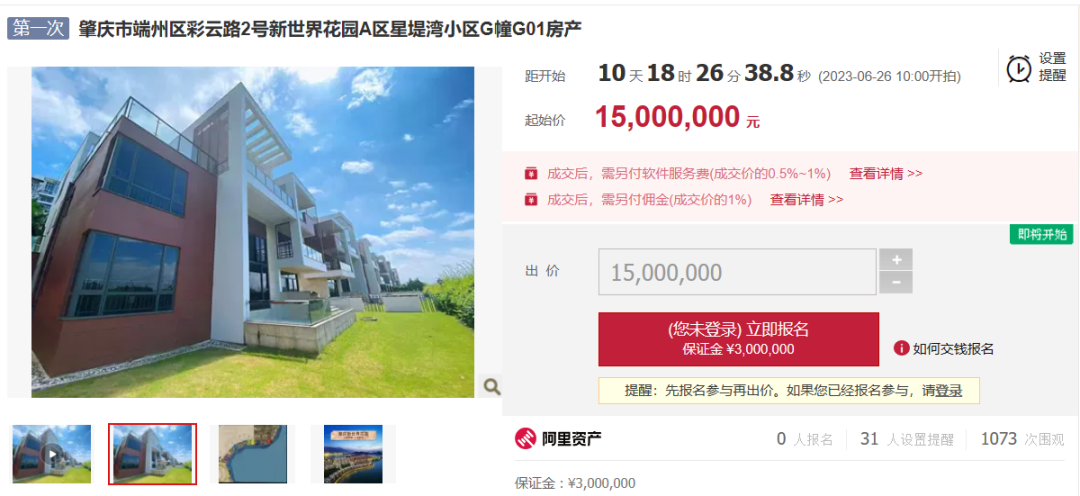Decrease bid with the minus button

[896, 282]
